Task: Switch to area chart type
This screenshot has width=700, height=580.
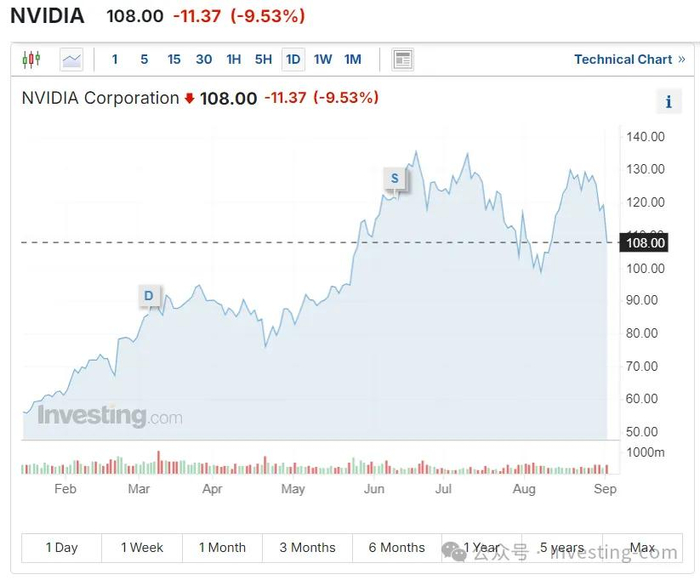Action: (x=72, y=60)
